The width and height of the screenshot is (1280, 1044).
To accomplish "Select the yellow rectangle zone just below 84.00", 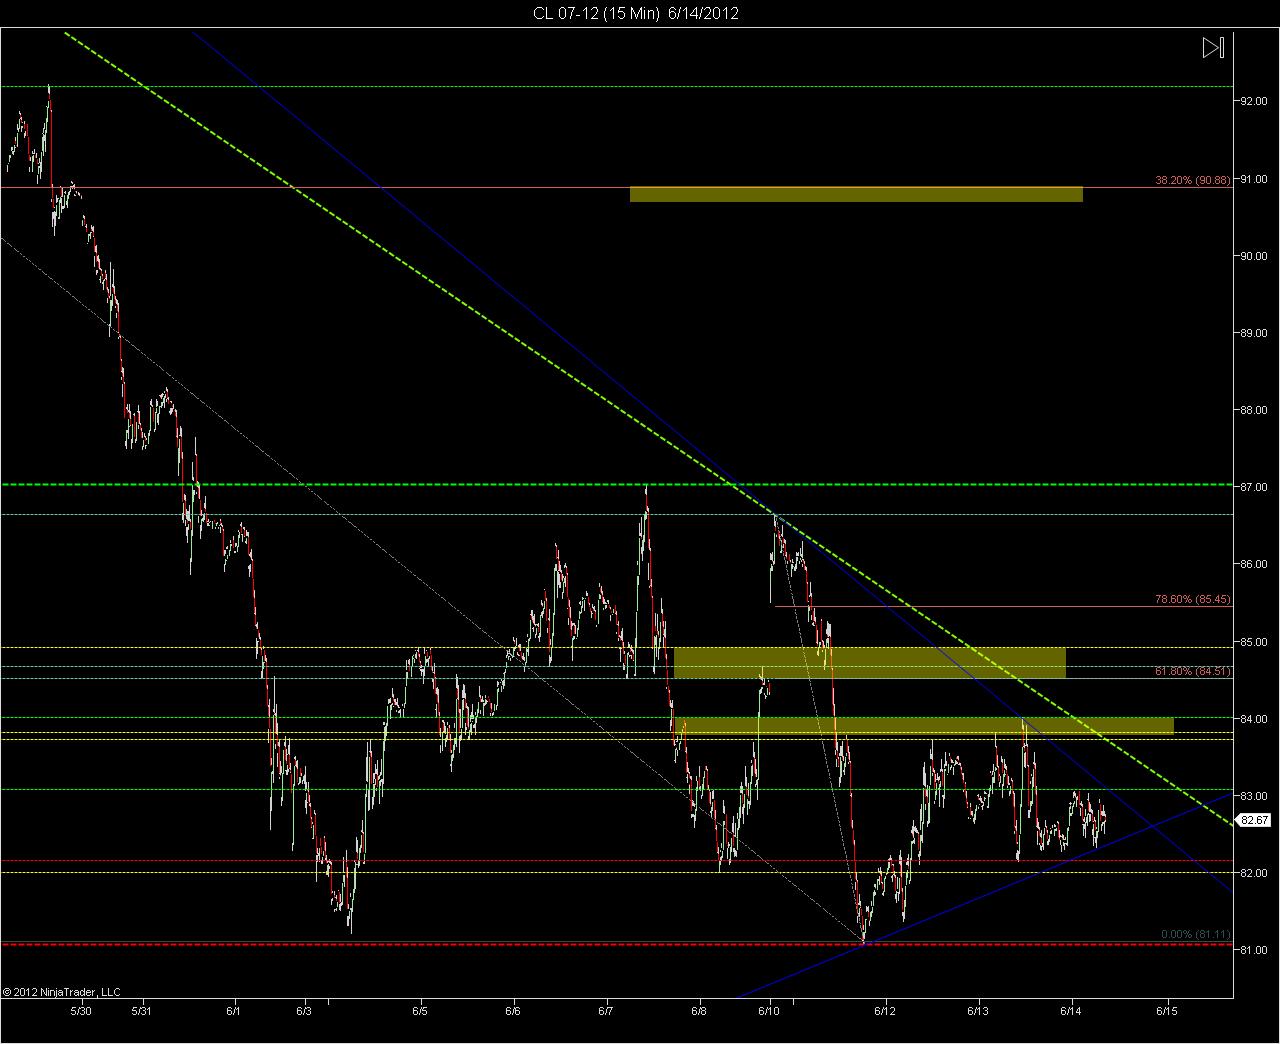I will pyautogui.click(x=924, y=725).
